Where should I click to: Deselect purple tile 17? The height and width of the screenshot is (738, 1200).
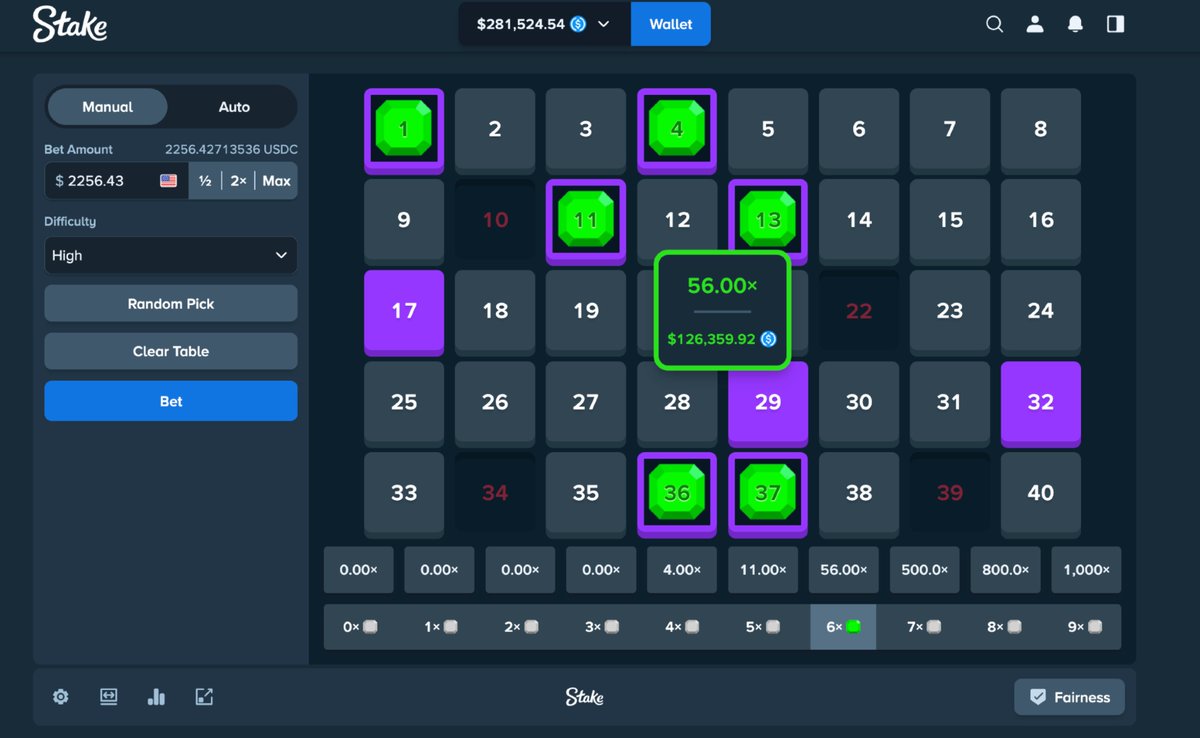[404, 312]
